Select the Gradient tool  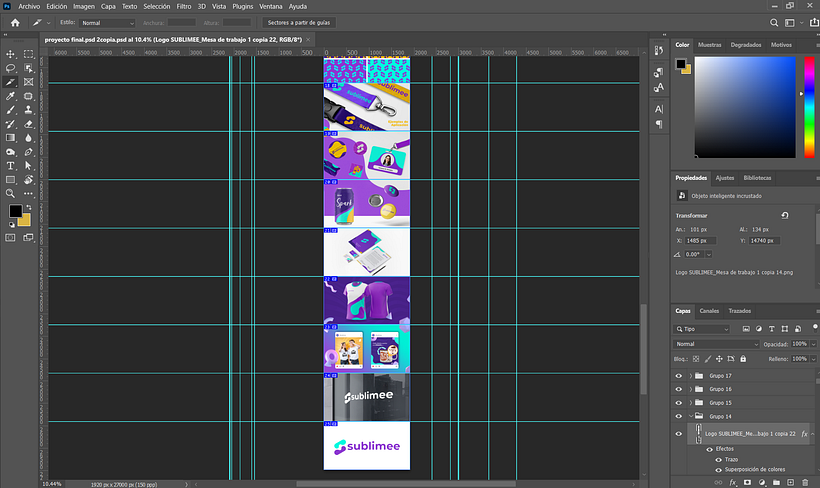(x=10, y=138)
